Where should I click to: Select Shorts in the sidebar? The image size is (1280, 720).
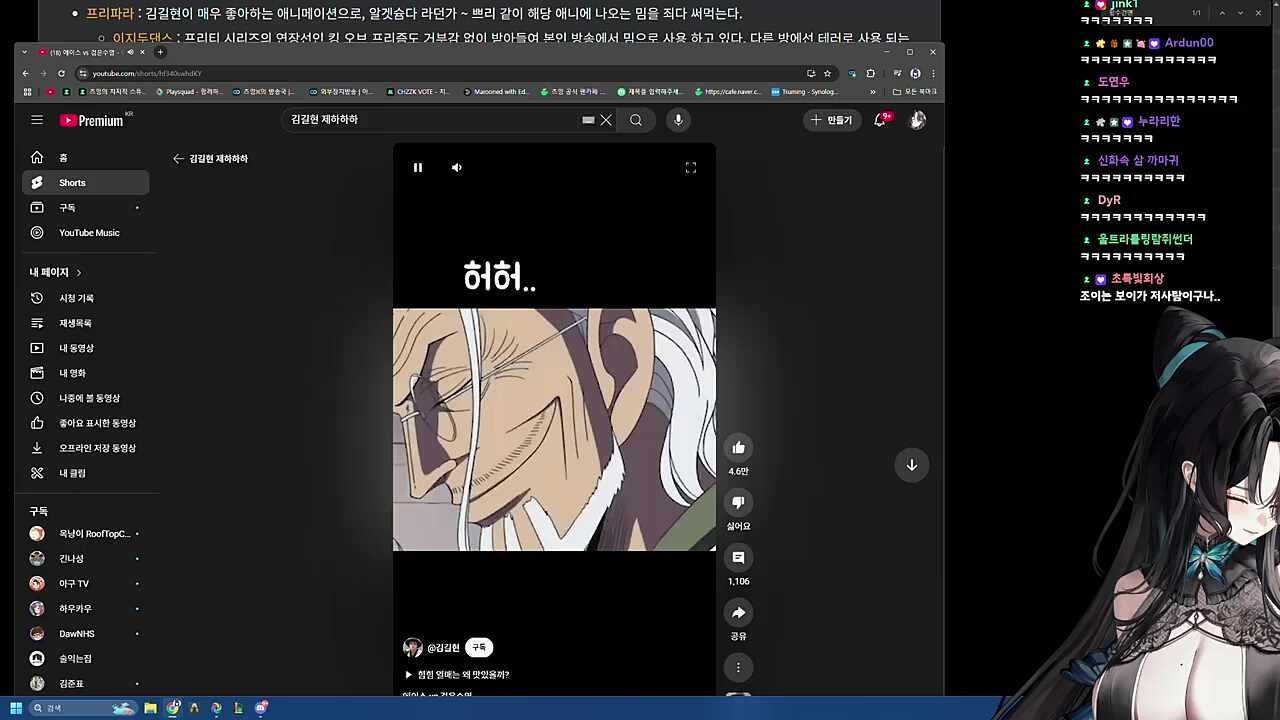[x=85, y=183]
